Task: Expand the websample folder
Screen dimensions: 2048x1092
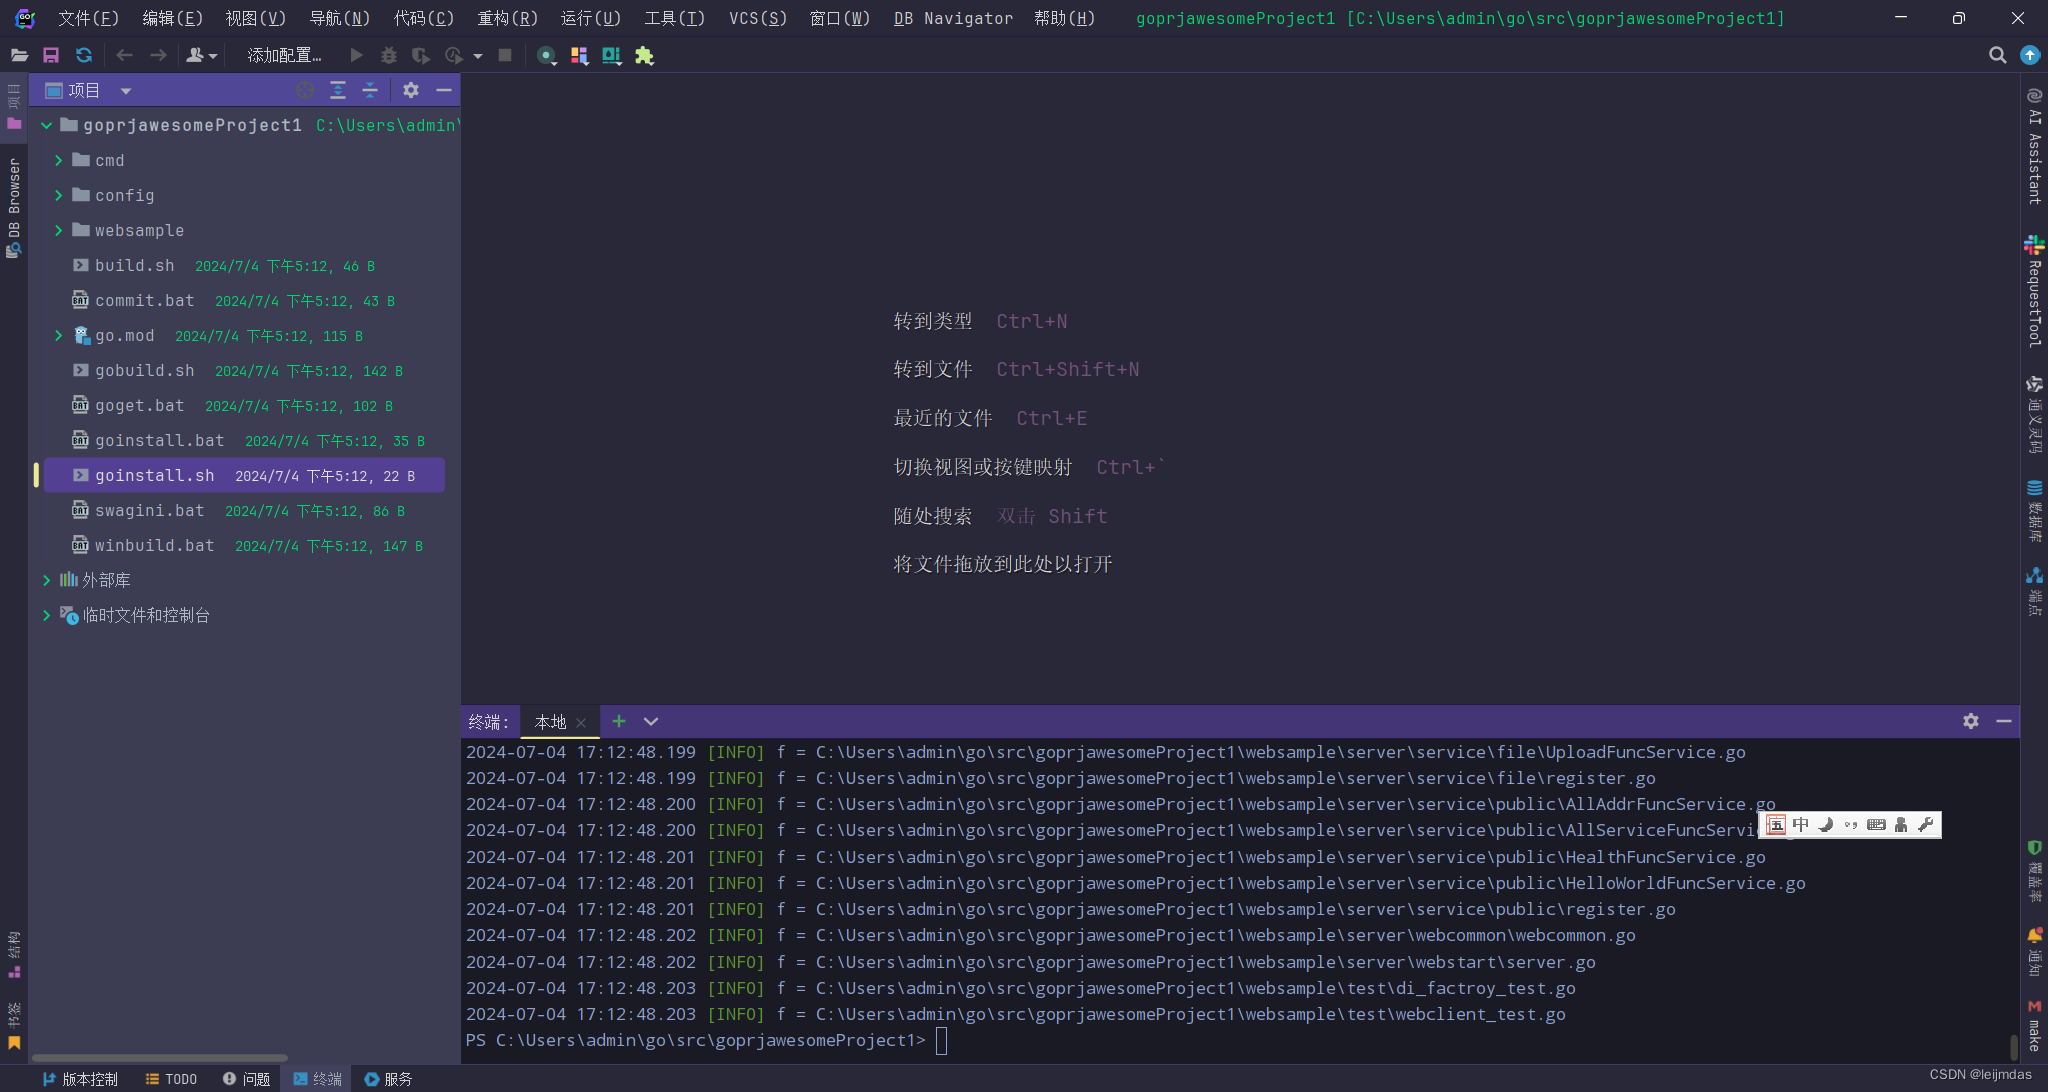Action: tap(58, 231)
